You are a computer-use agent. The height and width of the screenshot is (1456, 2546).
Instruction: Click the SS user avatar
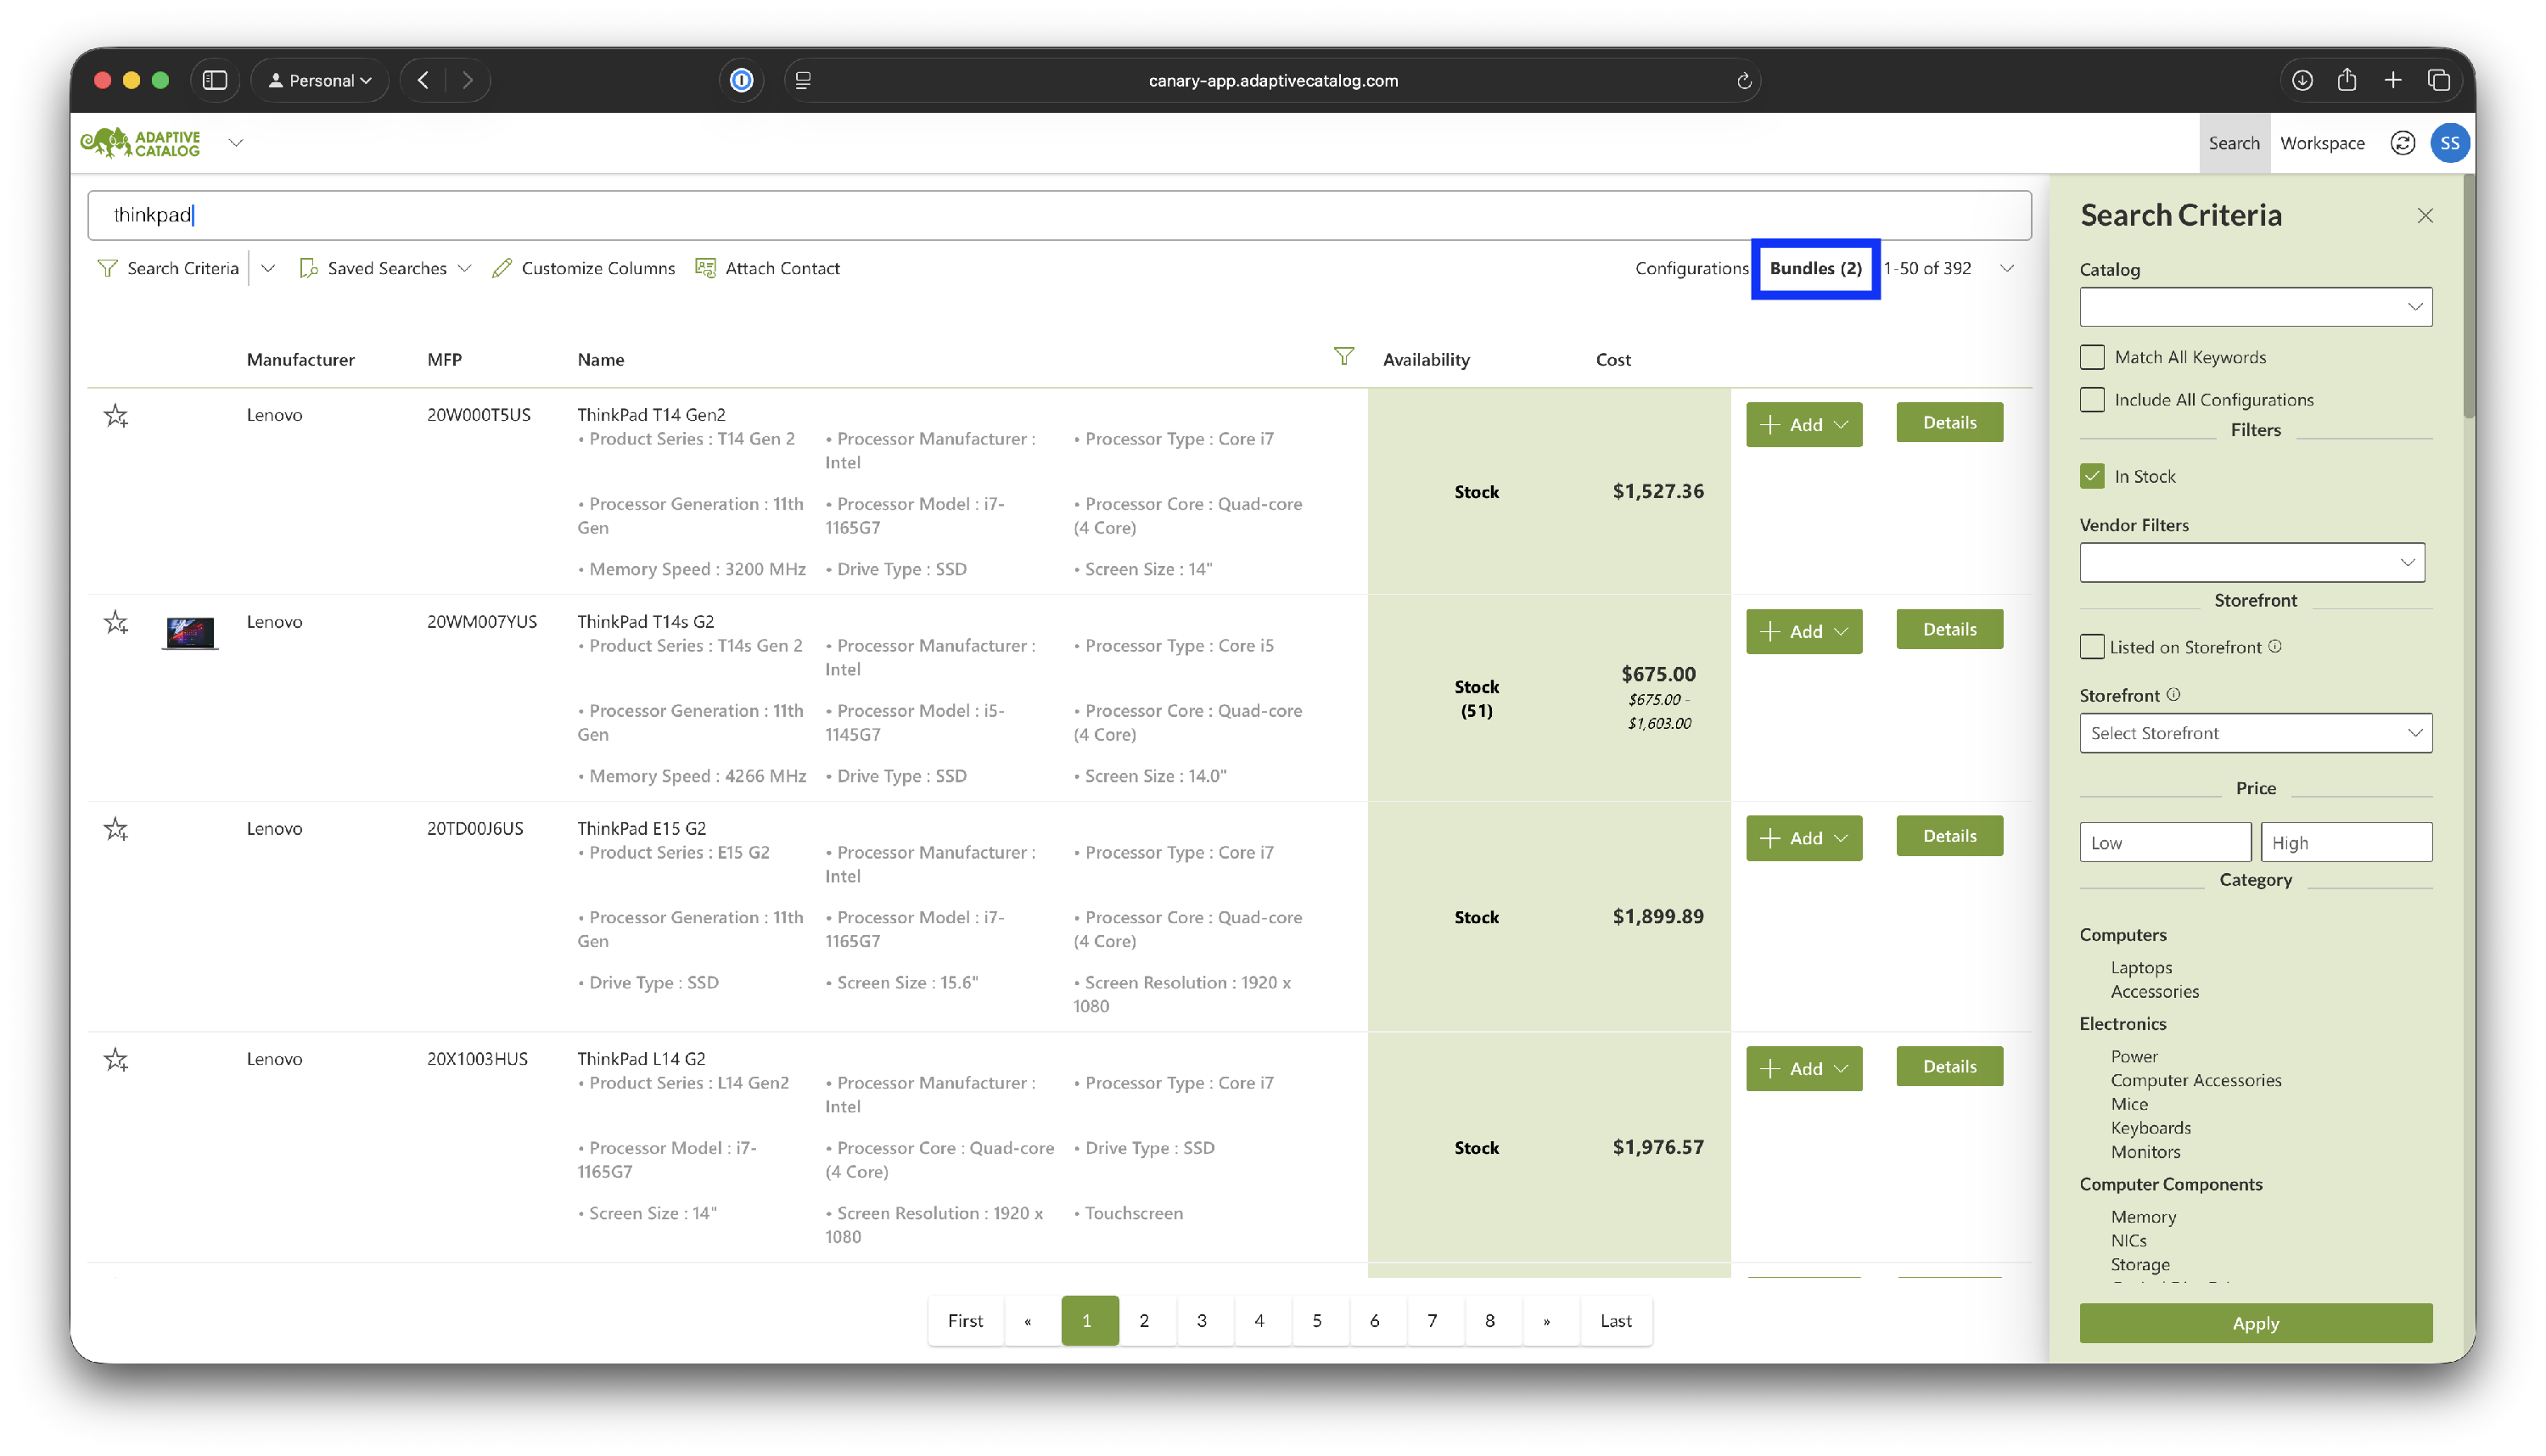point(2449,143)
